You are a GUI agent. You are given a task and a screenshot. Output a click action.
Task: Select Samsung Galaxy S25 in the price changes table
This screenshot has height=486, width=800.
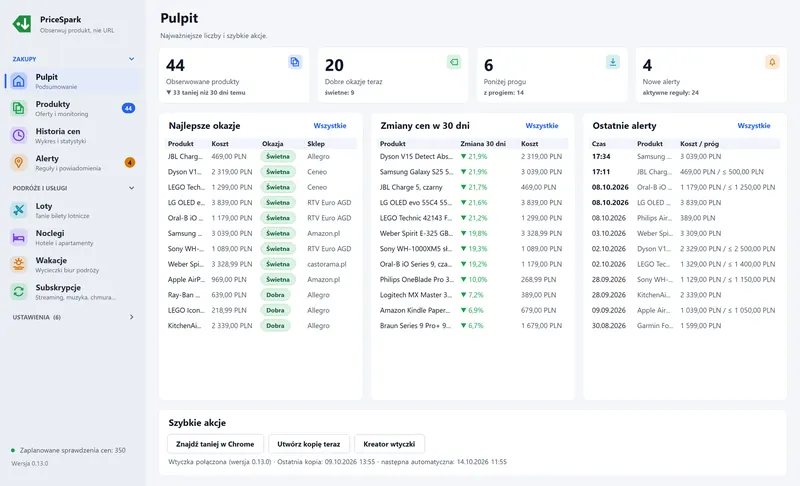[472, 172]
